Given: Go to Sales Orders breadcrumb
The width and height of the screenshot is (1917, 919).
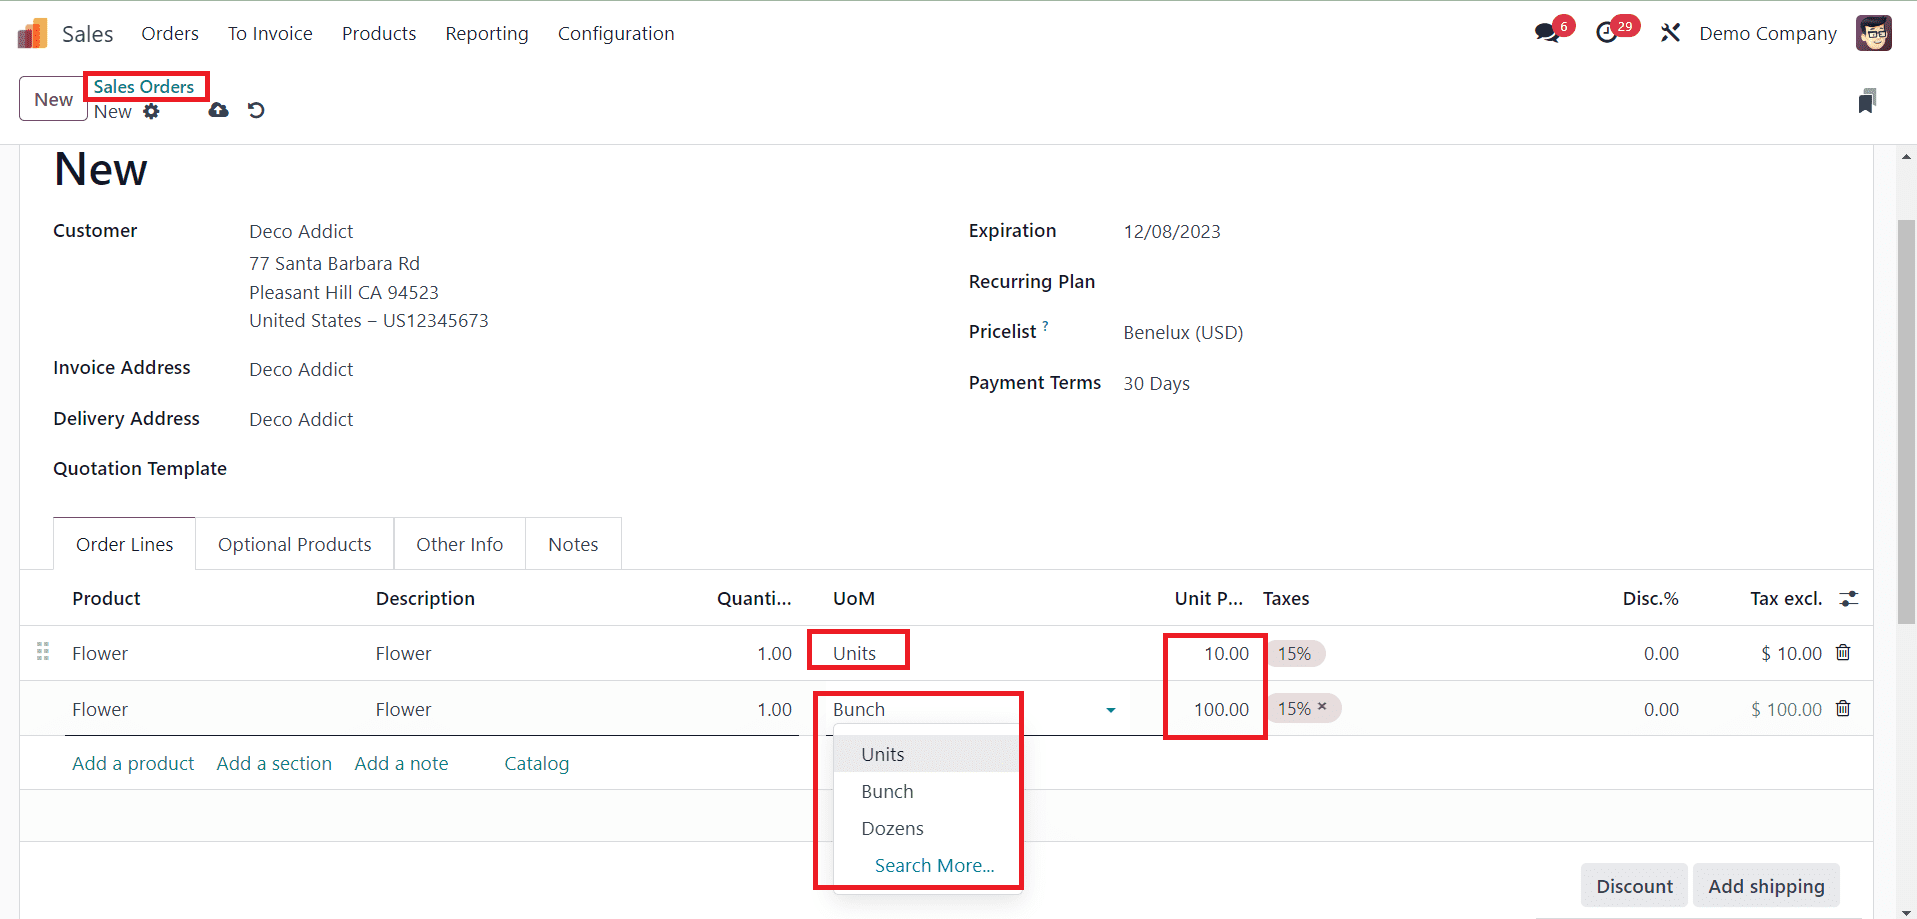Looking at the screenshot, I should [x=144, y=87].
